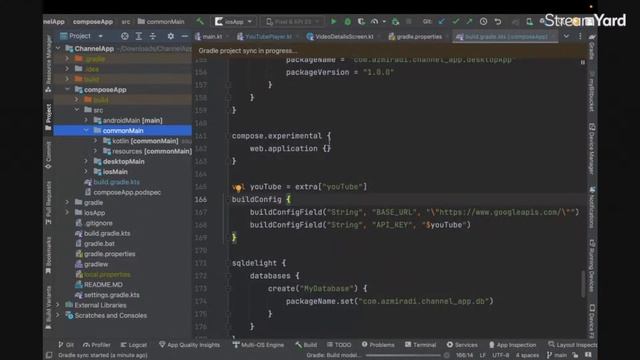Click editor tabs more options icon

[x=580, y=36]
